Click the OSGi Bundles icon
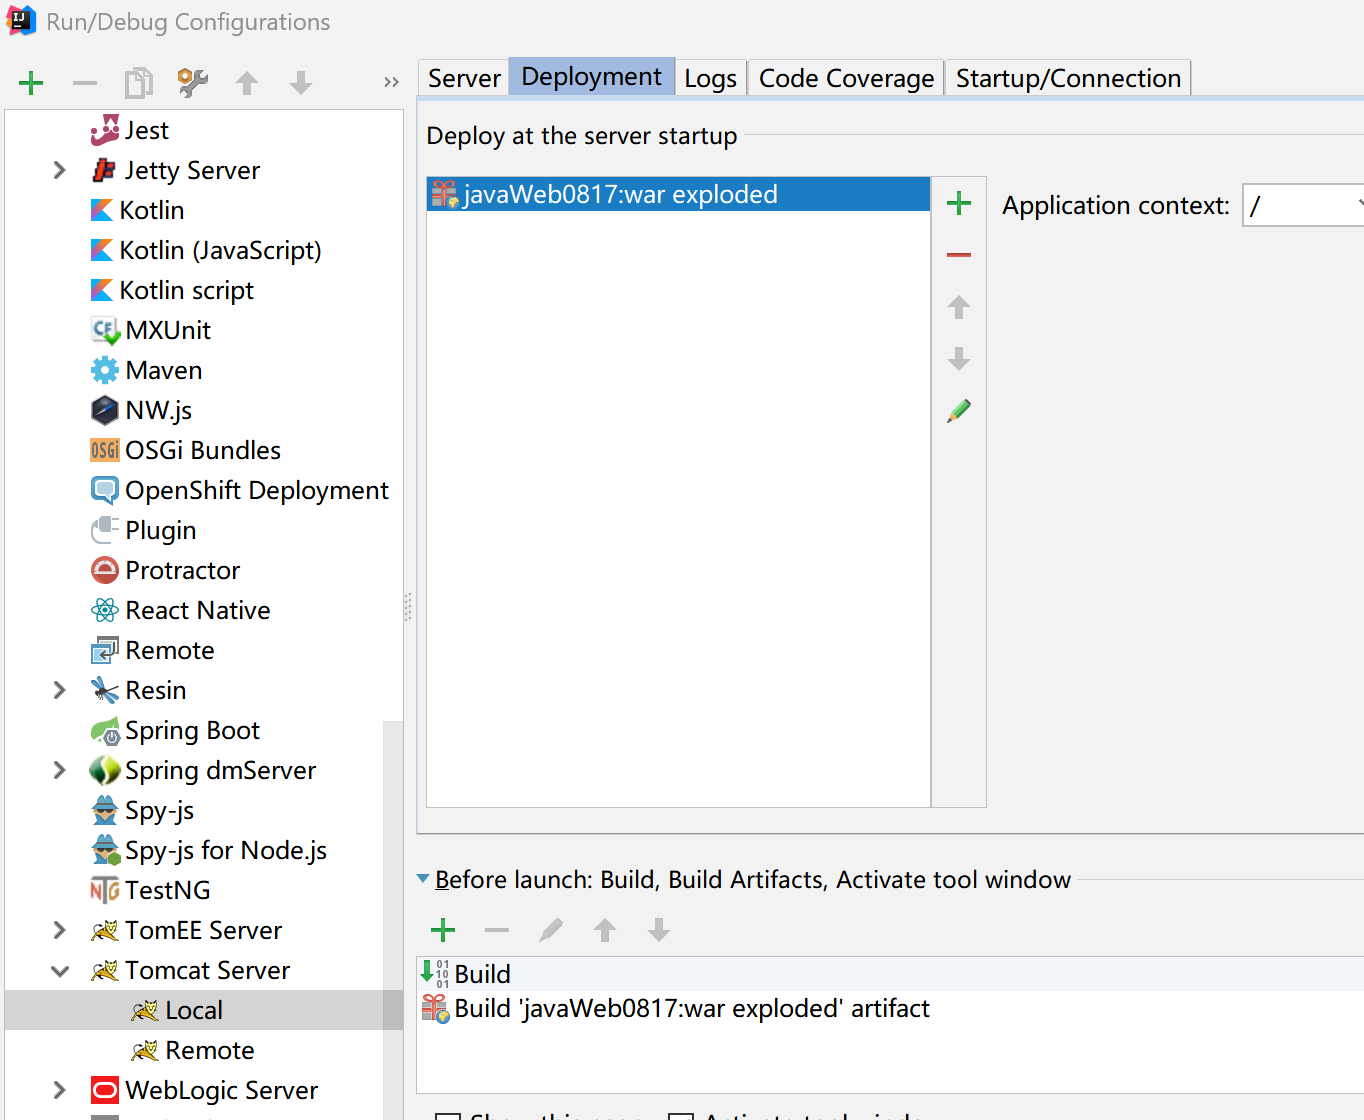This screenshot has height=1120, width=1364. coord(104,450)
